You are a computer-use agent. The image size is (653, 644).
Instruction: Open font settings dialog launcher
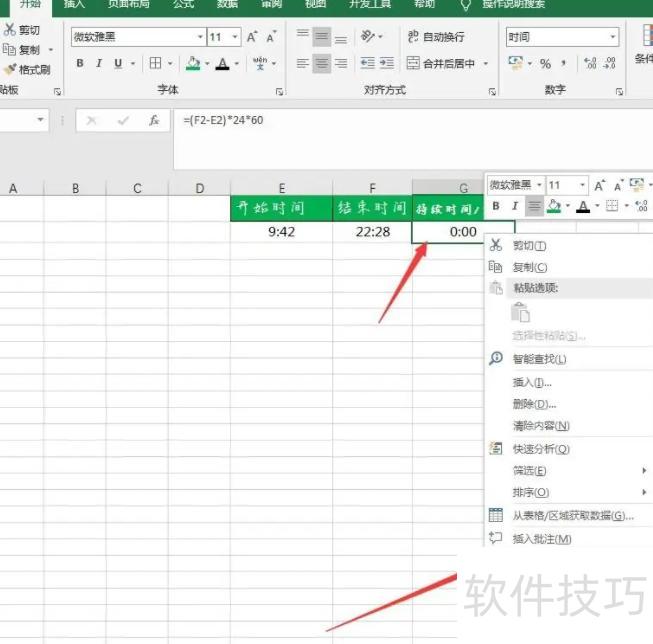point(279,91)
